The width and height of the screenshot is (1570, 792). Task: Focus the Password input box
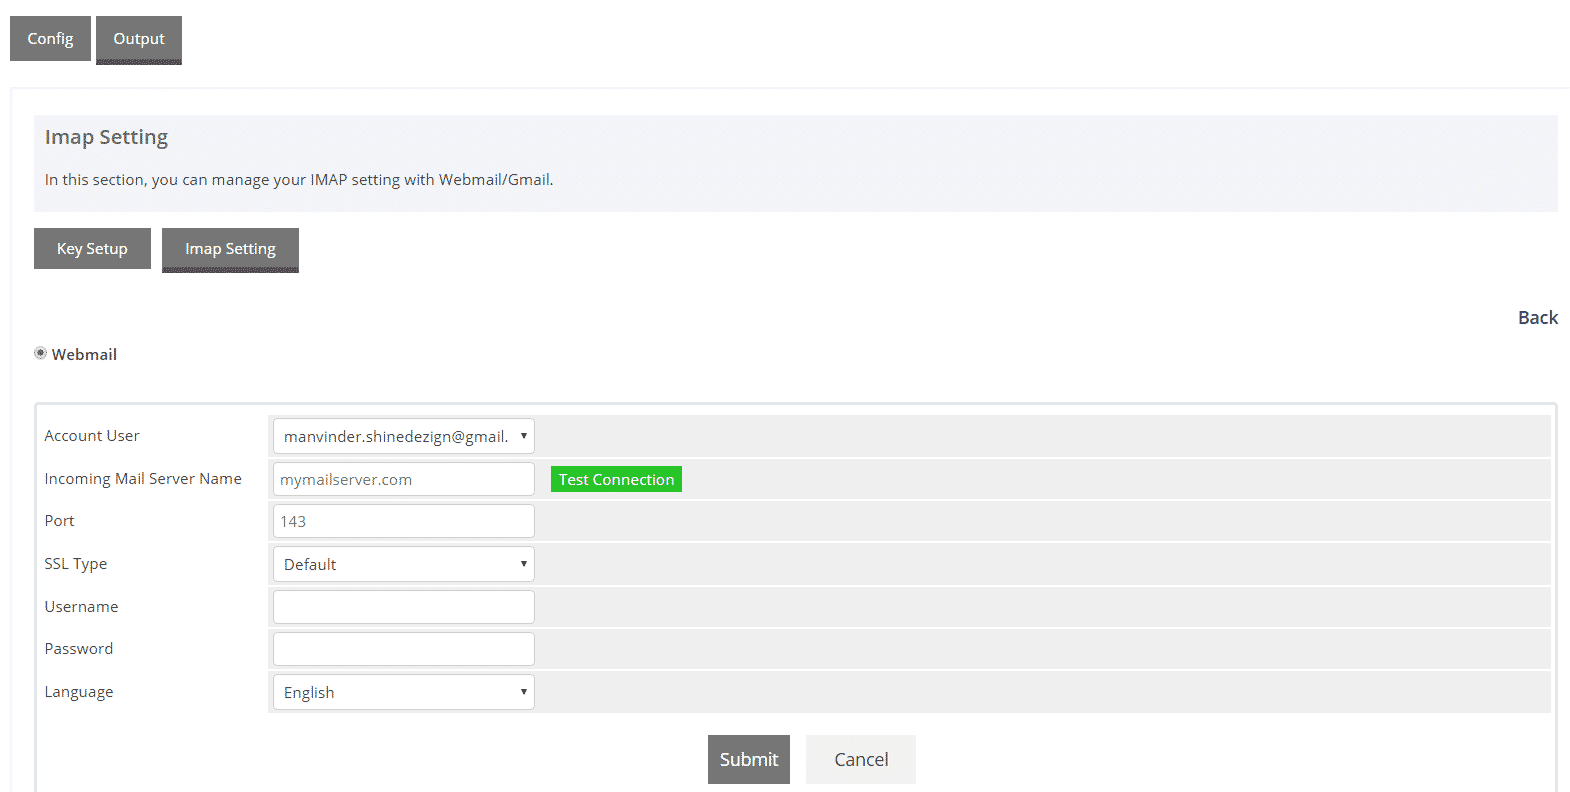click(x=403, y=649)
